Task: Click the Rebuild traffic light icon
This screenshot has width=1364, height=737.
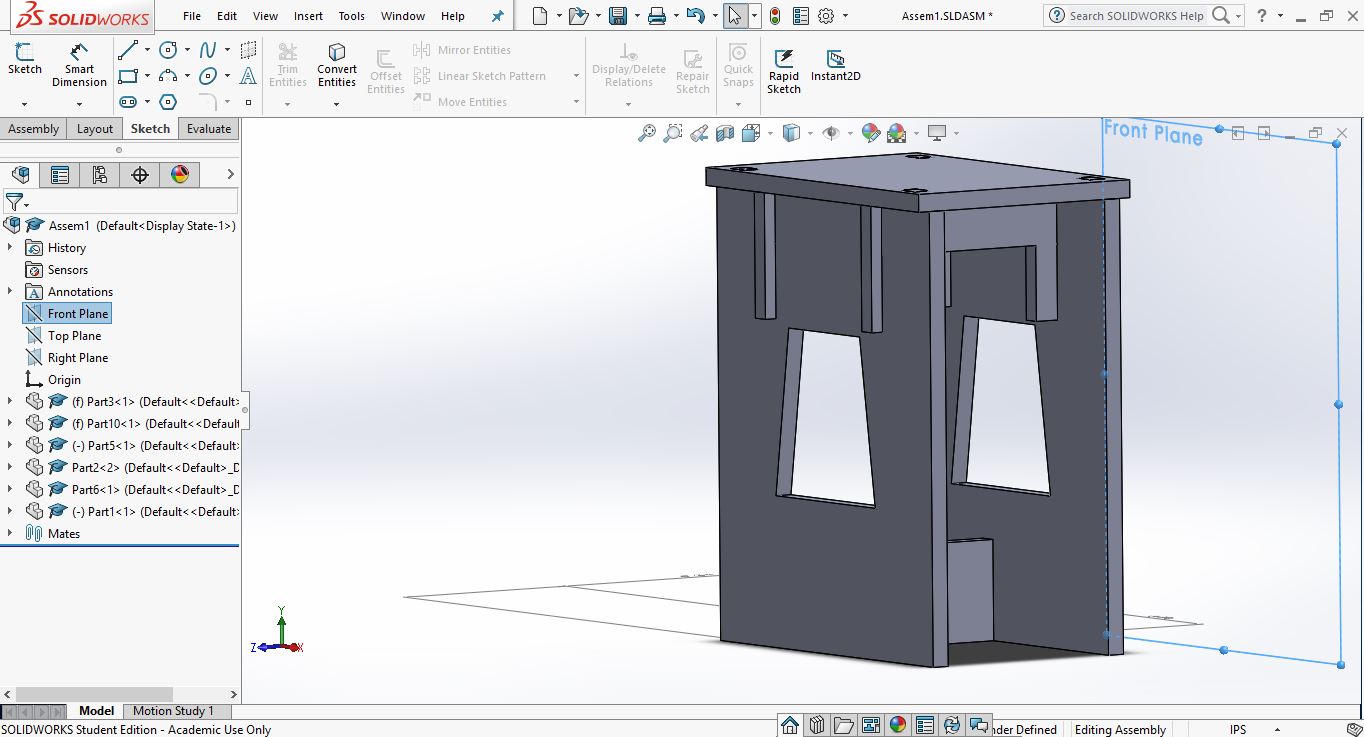Action: coord(774,16)
